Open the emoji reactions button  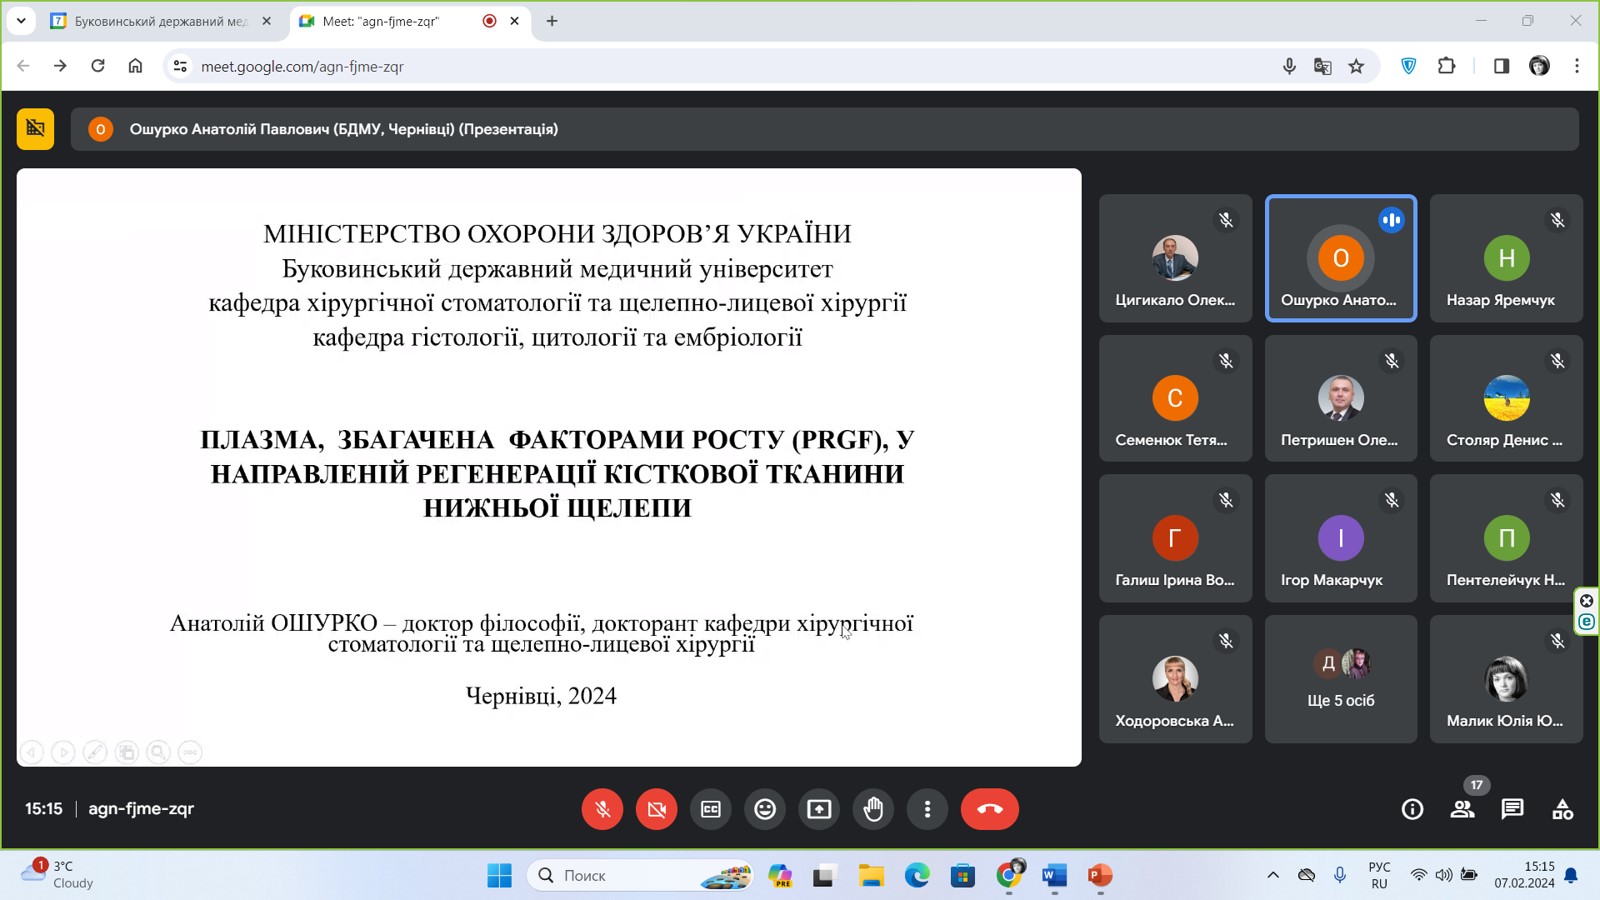(765, 809)
